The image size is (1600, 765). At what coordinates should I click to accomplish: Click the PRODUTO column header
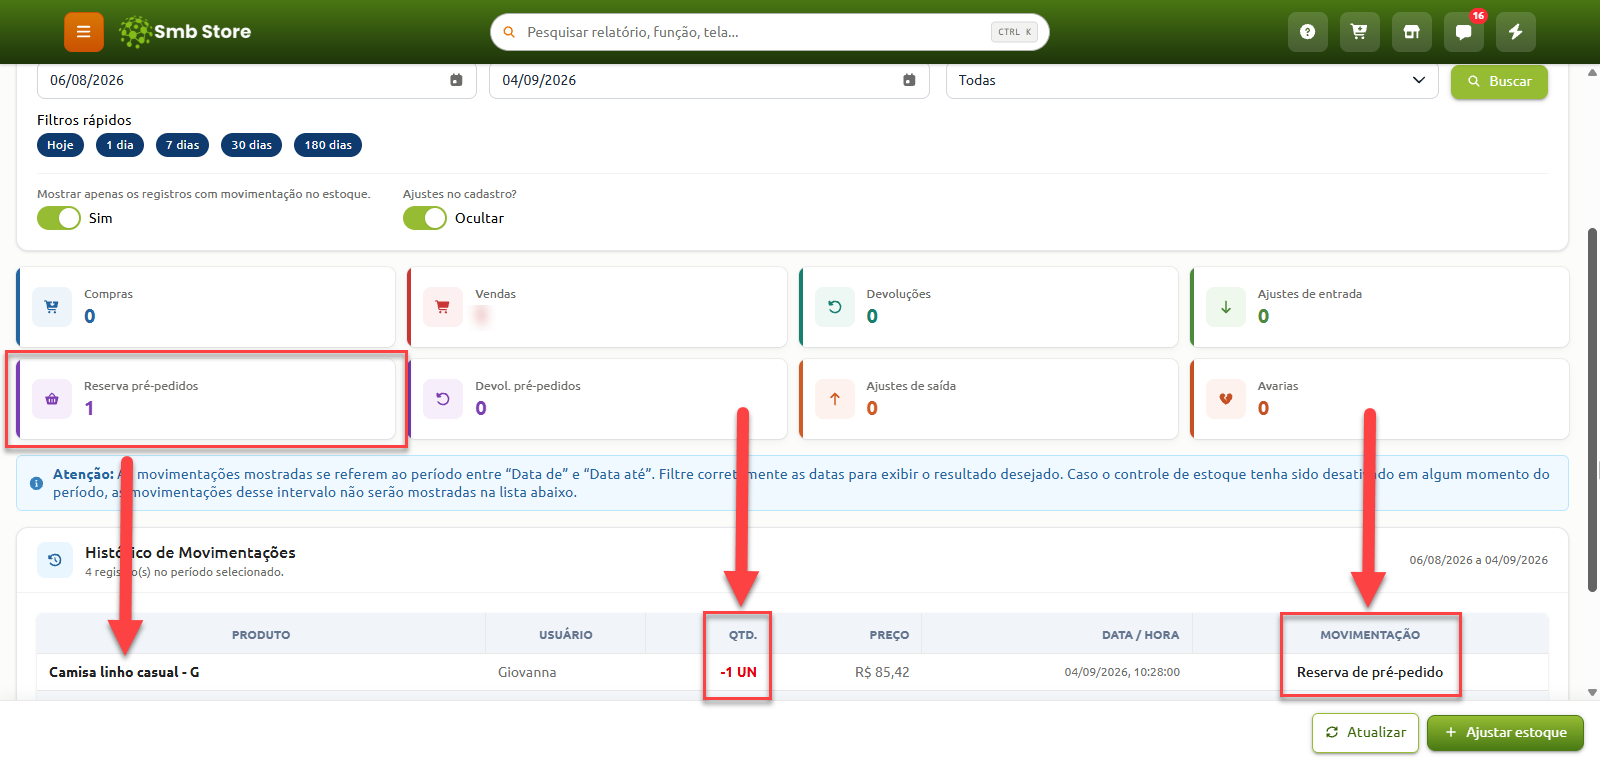[261, 635]
